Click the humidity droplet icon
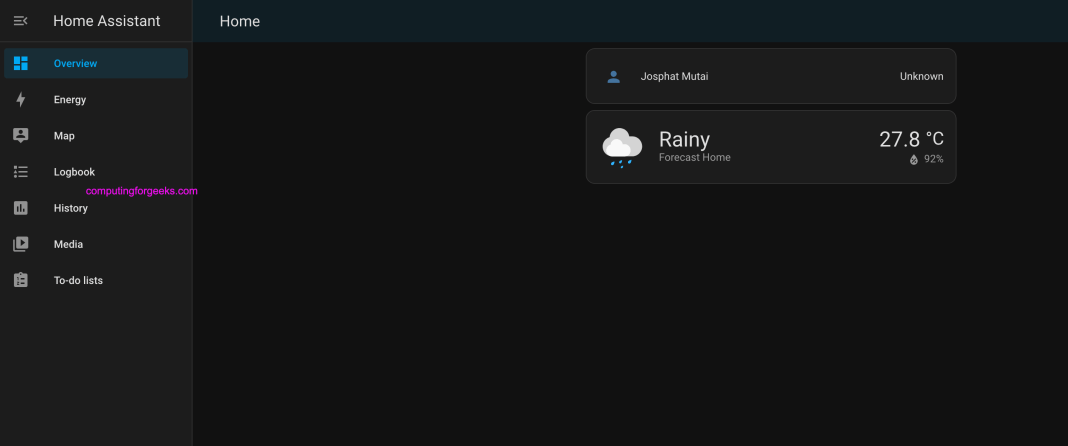The height and width of the screenshot is (446, 1068). [x=914, y=159]
